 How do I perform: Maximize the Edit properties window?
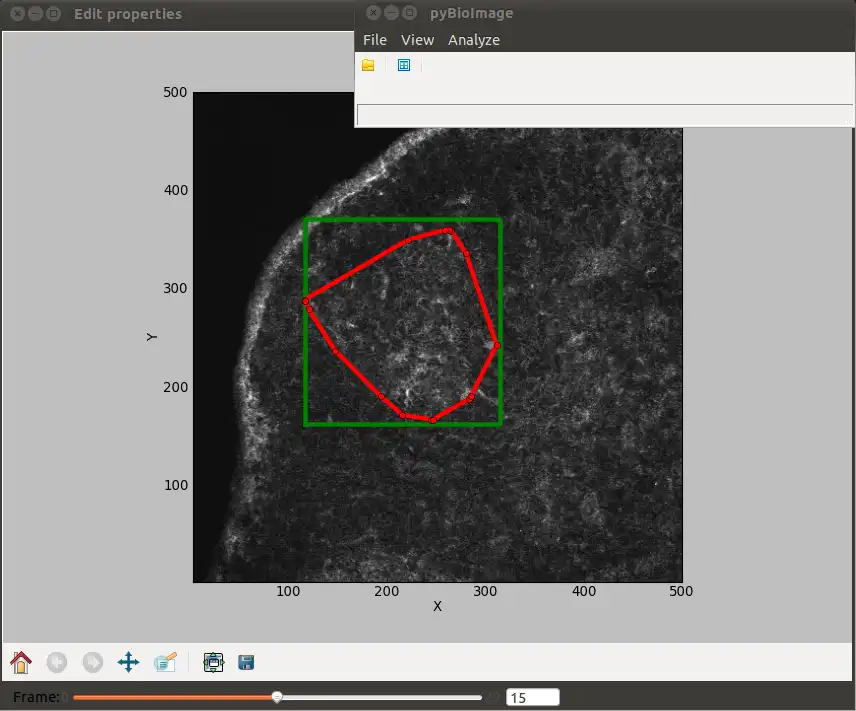(x=54, y=14)
